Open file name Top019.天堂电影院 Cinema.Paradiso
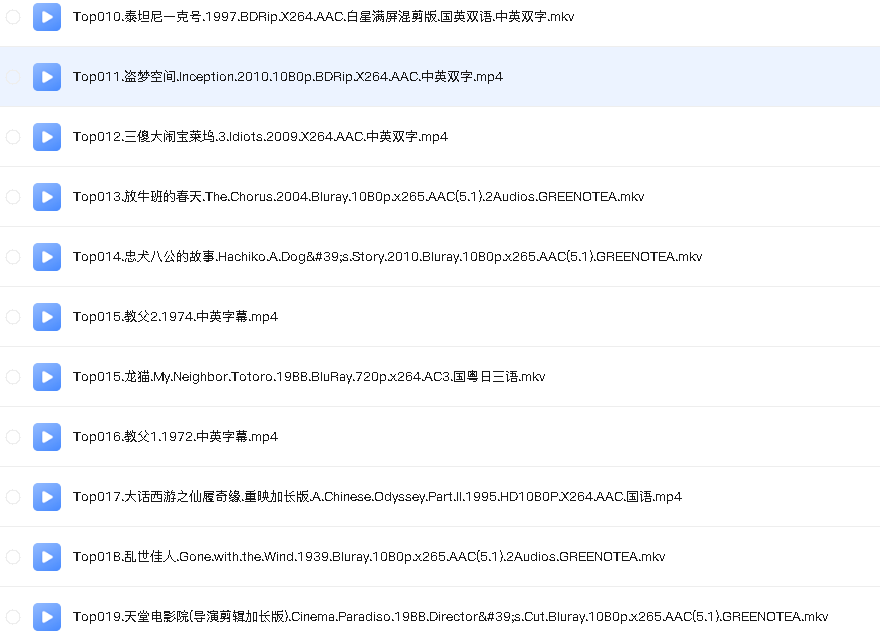 [450, 617]
